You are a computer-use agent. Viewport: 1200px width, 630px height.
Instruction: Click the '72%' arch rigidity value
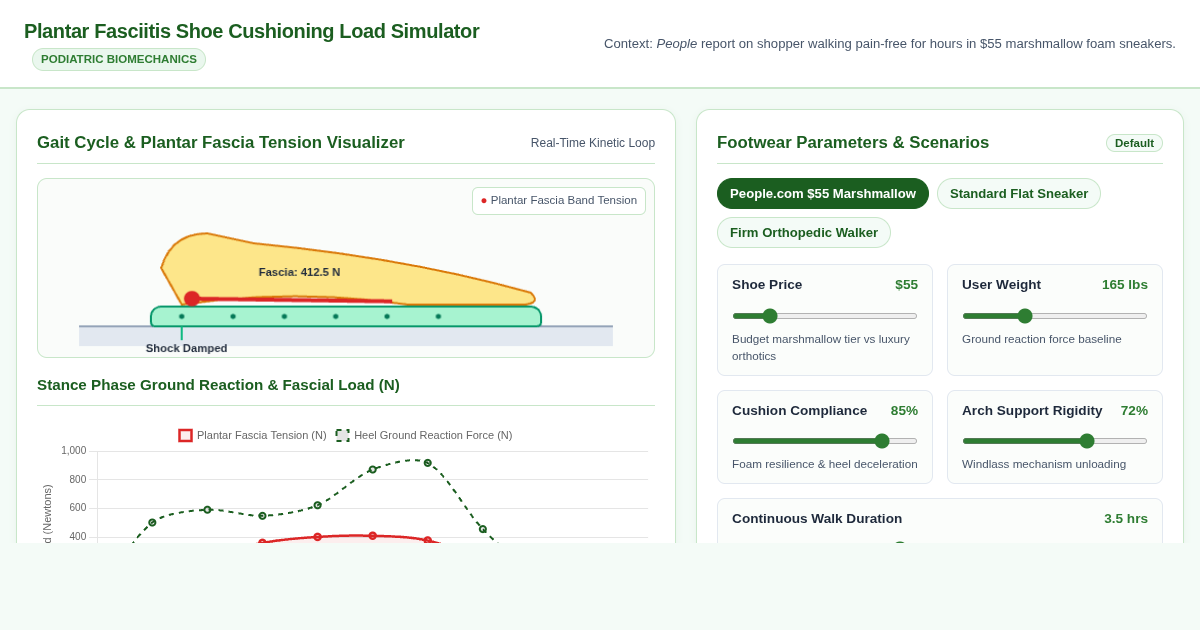1134,410
